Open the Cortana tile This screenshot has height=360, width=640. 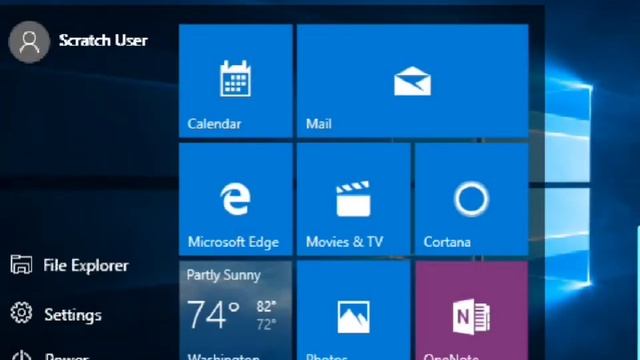[471, 199]
